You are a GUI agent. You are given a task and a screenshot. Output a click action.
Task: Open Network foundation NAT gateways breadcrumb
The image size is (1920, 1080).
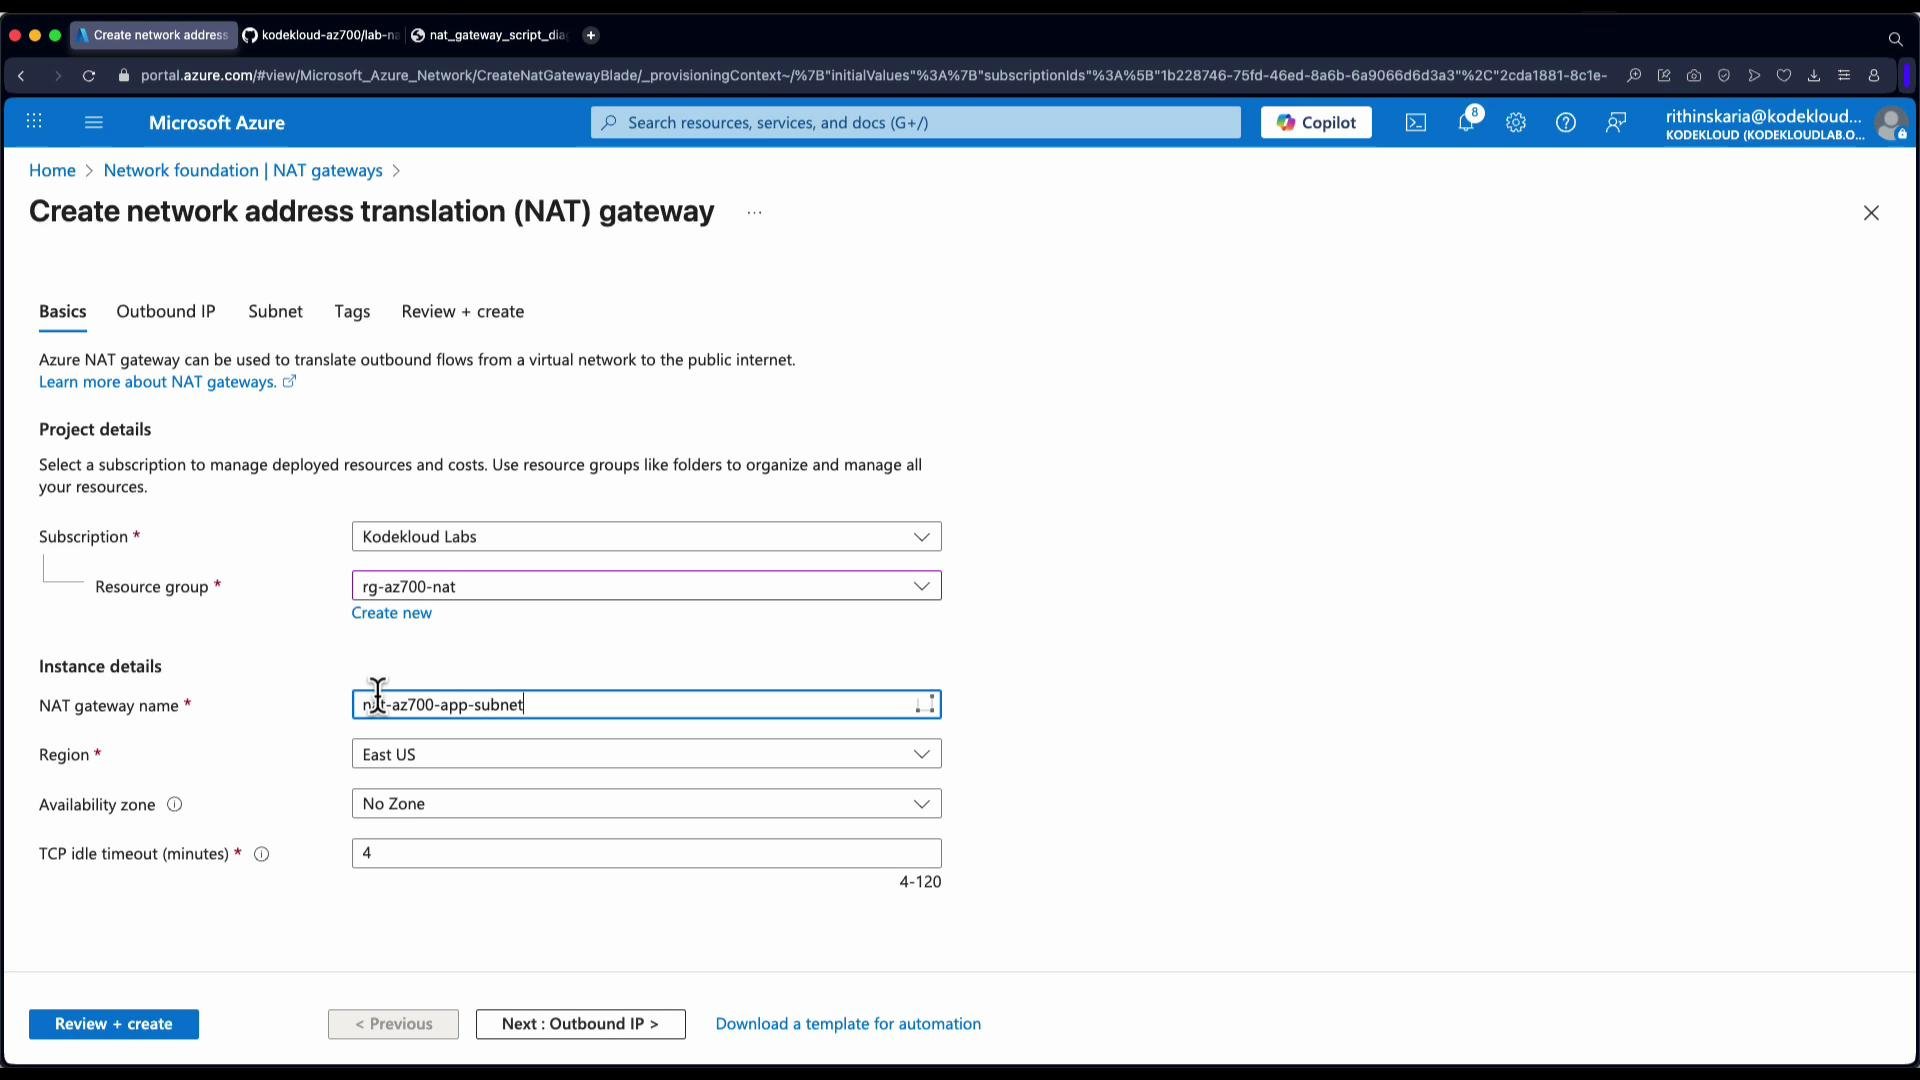243,171
